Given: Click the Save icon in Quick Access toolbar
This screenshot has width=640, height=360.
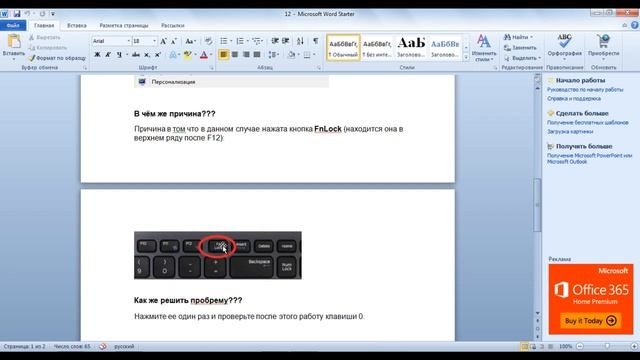Looking at the screenshot, I should tap(17, 14).
